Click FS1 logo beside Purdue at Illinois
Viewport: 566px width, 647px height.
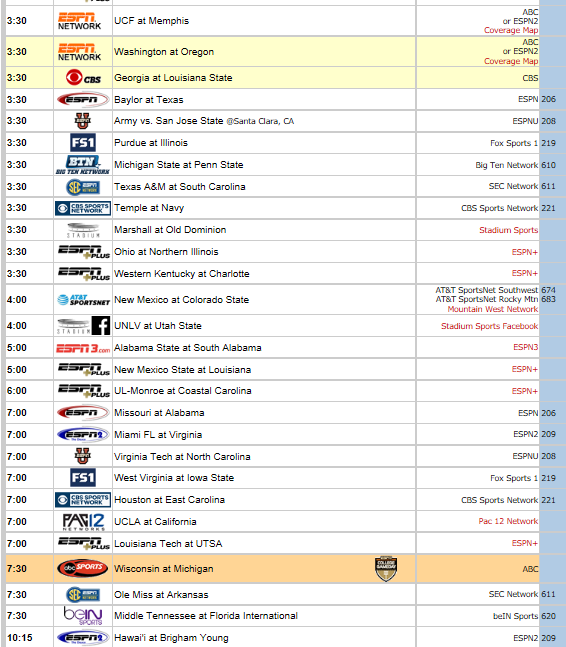pos(83,143)
